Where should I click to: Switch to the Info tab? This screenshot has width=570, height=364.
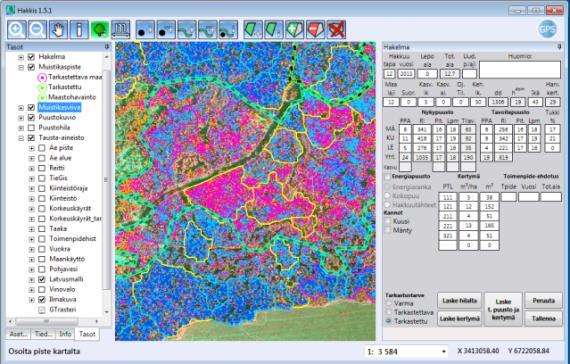tap(65, 334)
